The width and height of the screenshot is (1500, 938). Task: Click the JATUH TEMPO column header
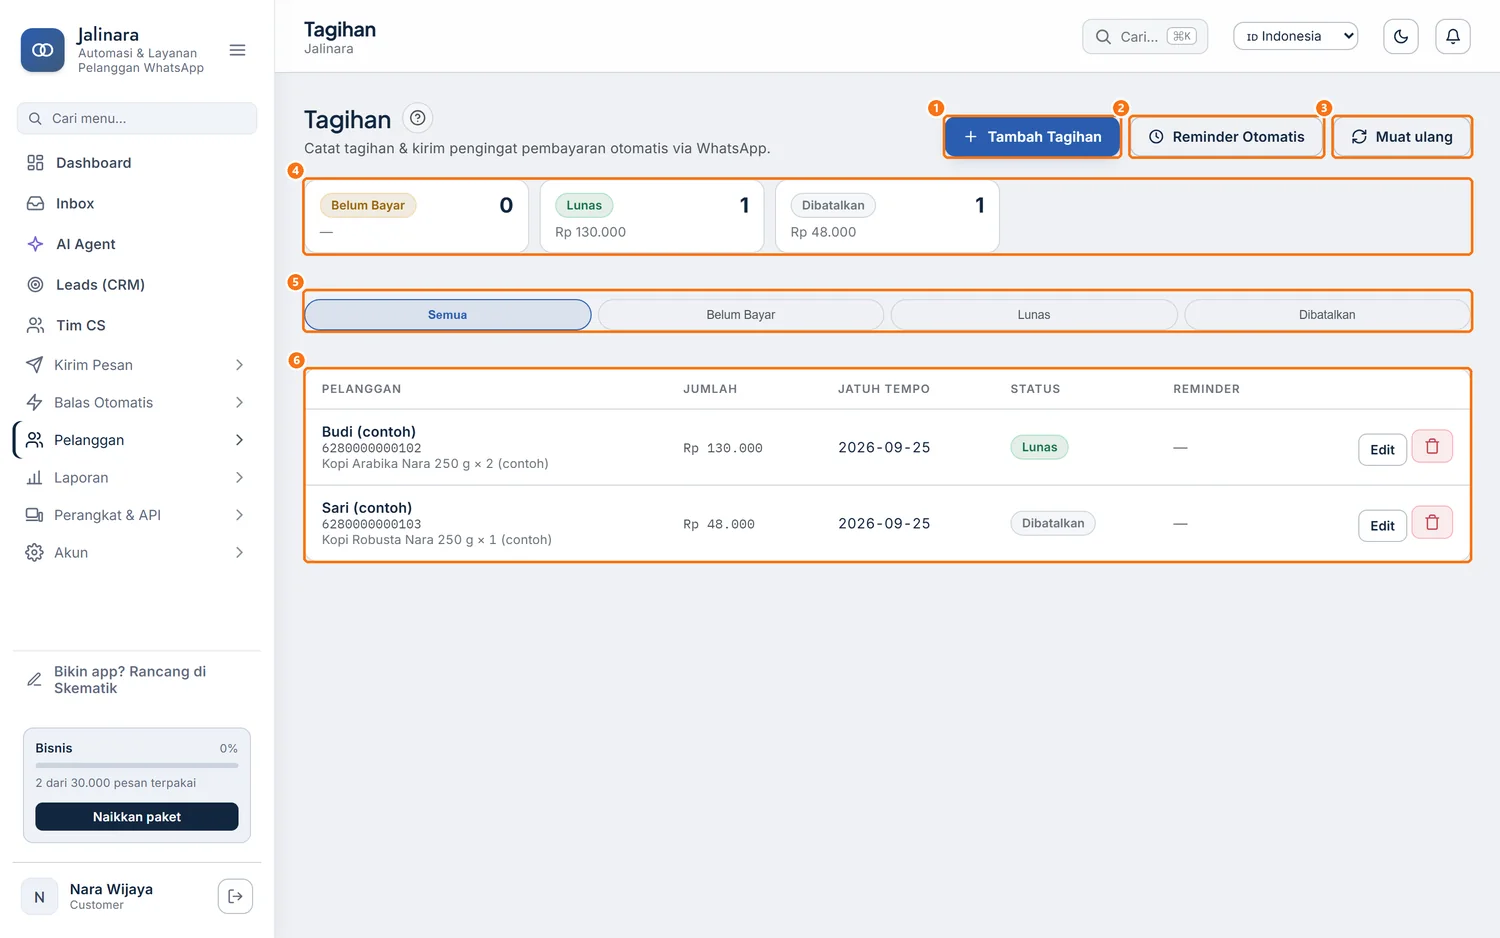point(884,389)
